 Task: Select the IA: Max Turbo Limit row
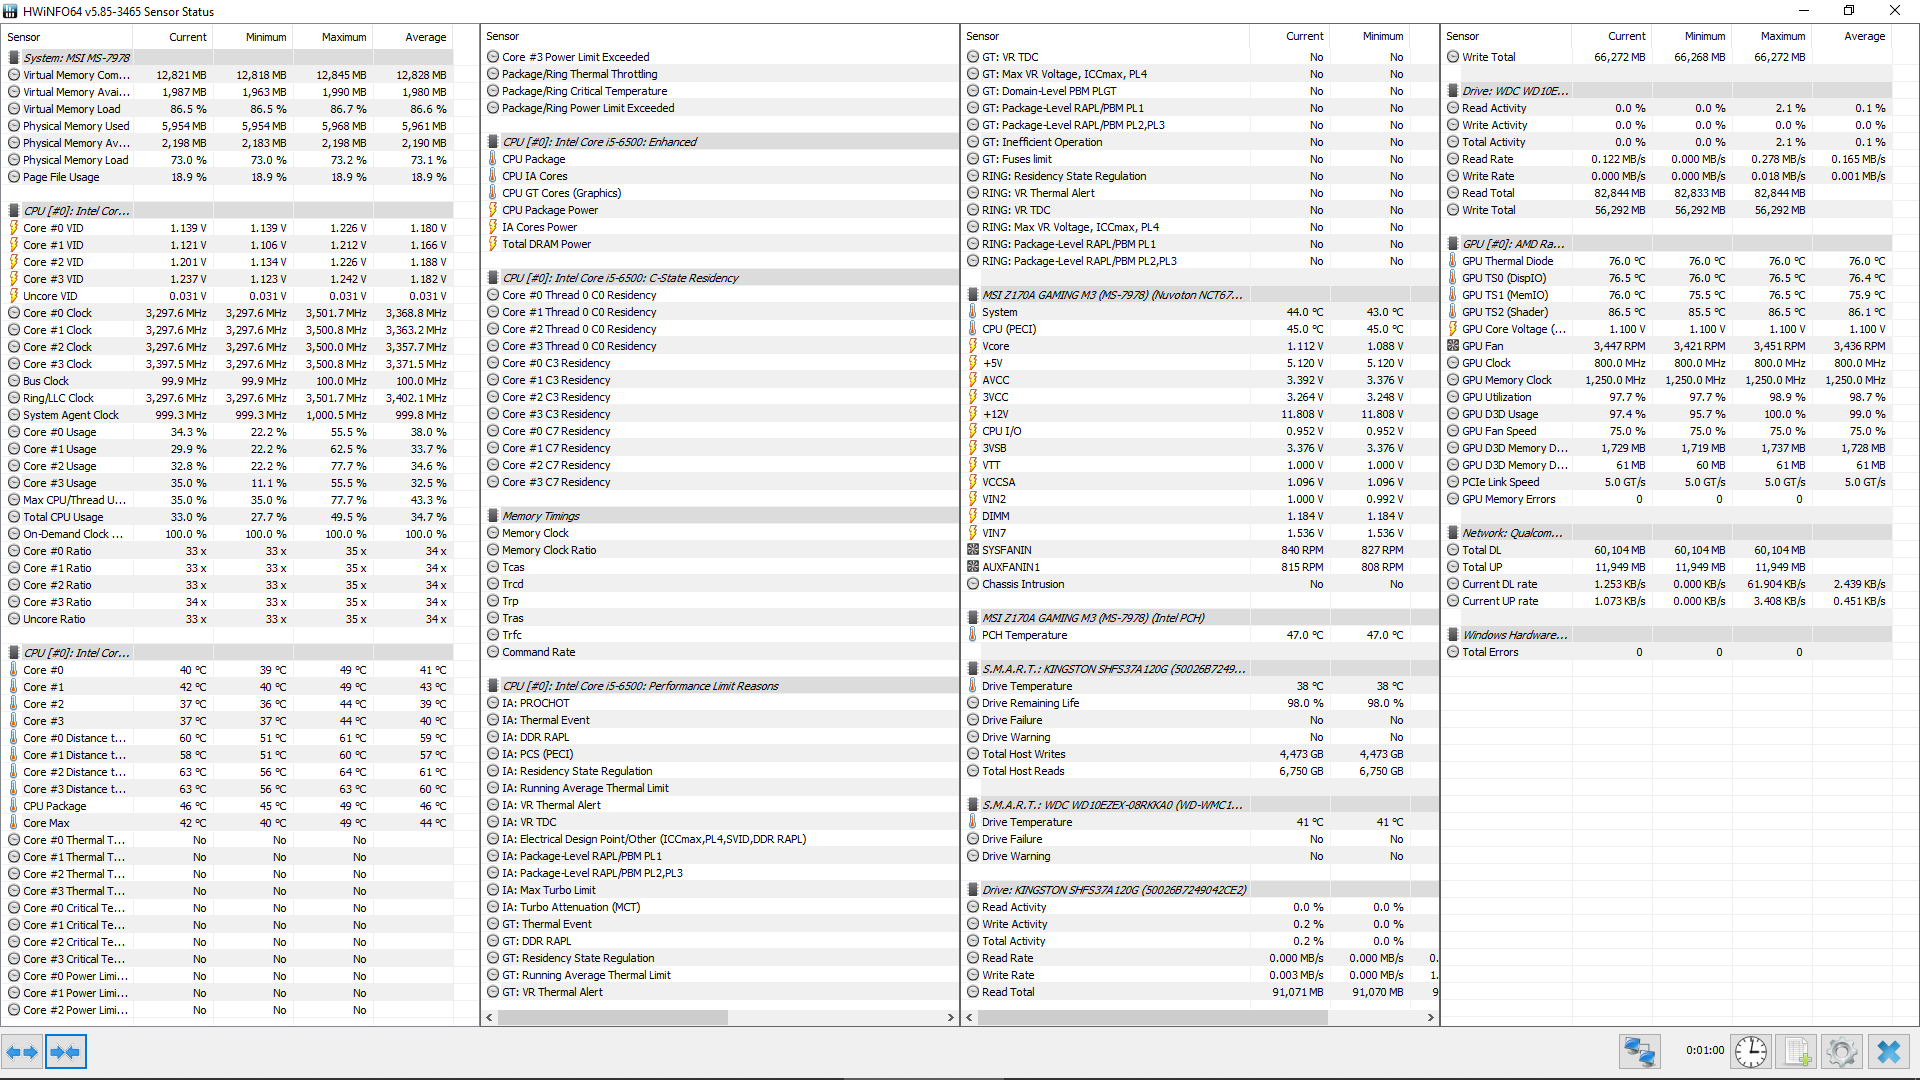coord(720,890)
